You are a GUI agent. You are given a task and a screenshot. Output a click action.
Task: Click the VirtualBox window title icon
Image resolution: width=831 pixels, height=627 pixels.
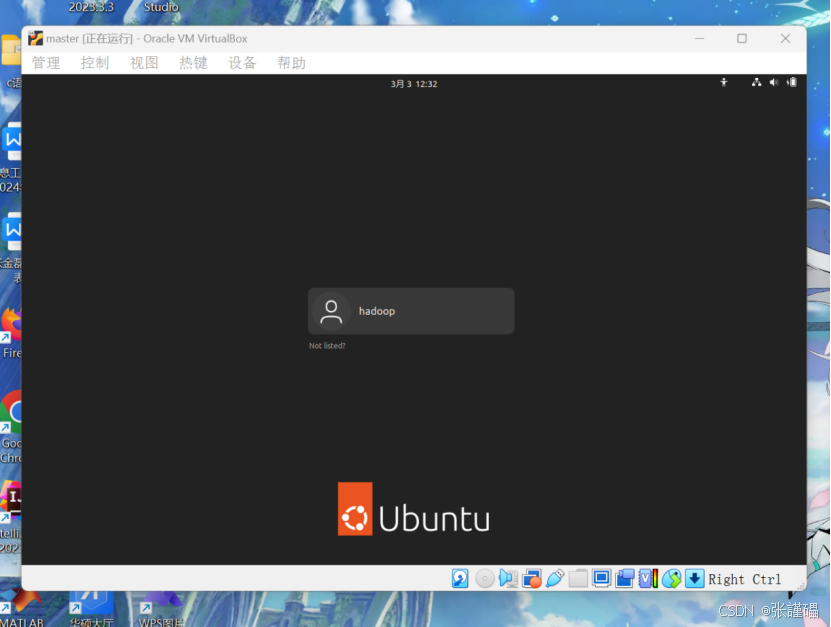coord(36,38)
